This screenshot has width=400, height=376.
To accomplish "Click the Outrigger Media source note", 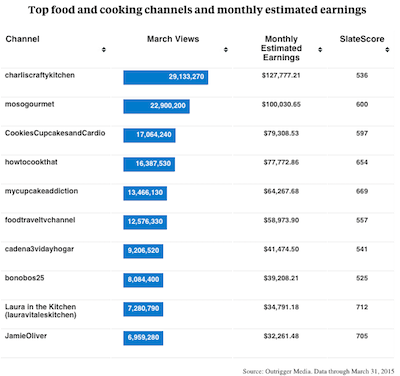I will (x=318, y=371).
